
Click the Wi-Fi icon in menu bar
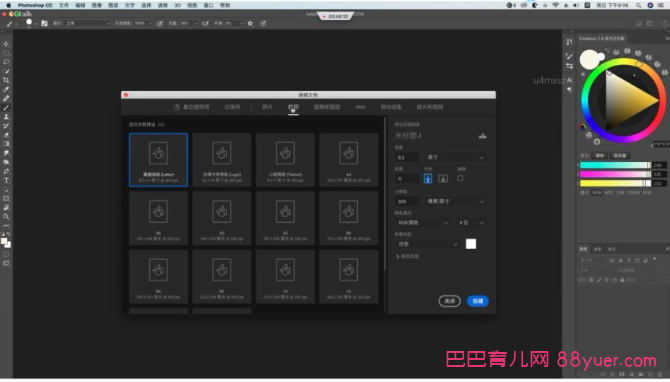pos(555,5)
